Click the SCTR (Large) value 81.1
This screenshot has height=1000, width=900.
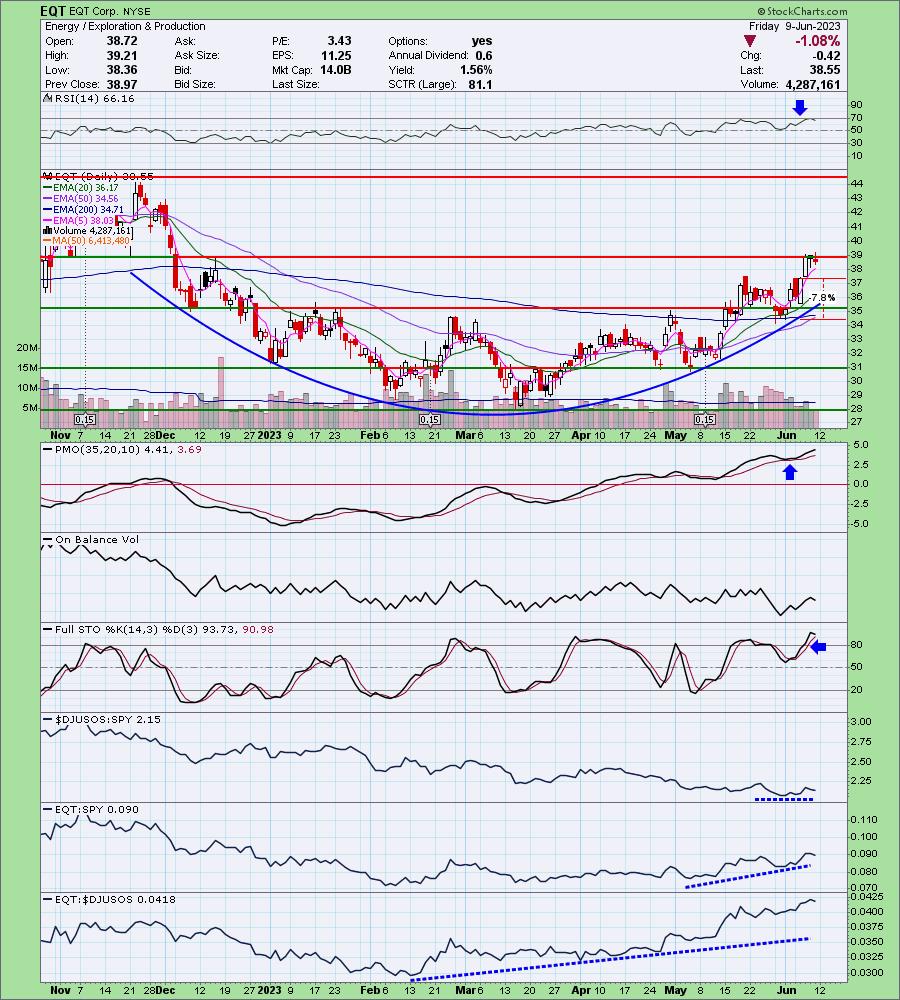[480, 84]
